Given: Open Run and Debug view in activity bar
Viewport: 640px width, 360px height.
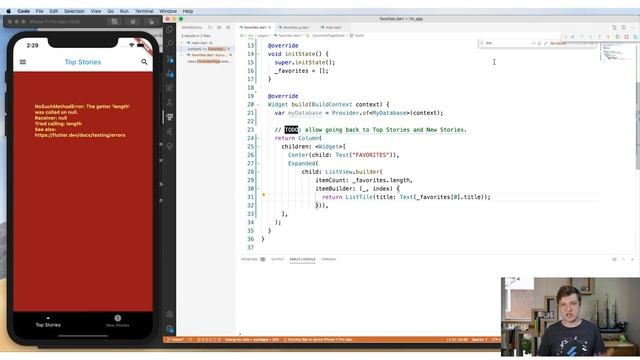Looking at the screenshot, I should [x=169, y=74].
